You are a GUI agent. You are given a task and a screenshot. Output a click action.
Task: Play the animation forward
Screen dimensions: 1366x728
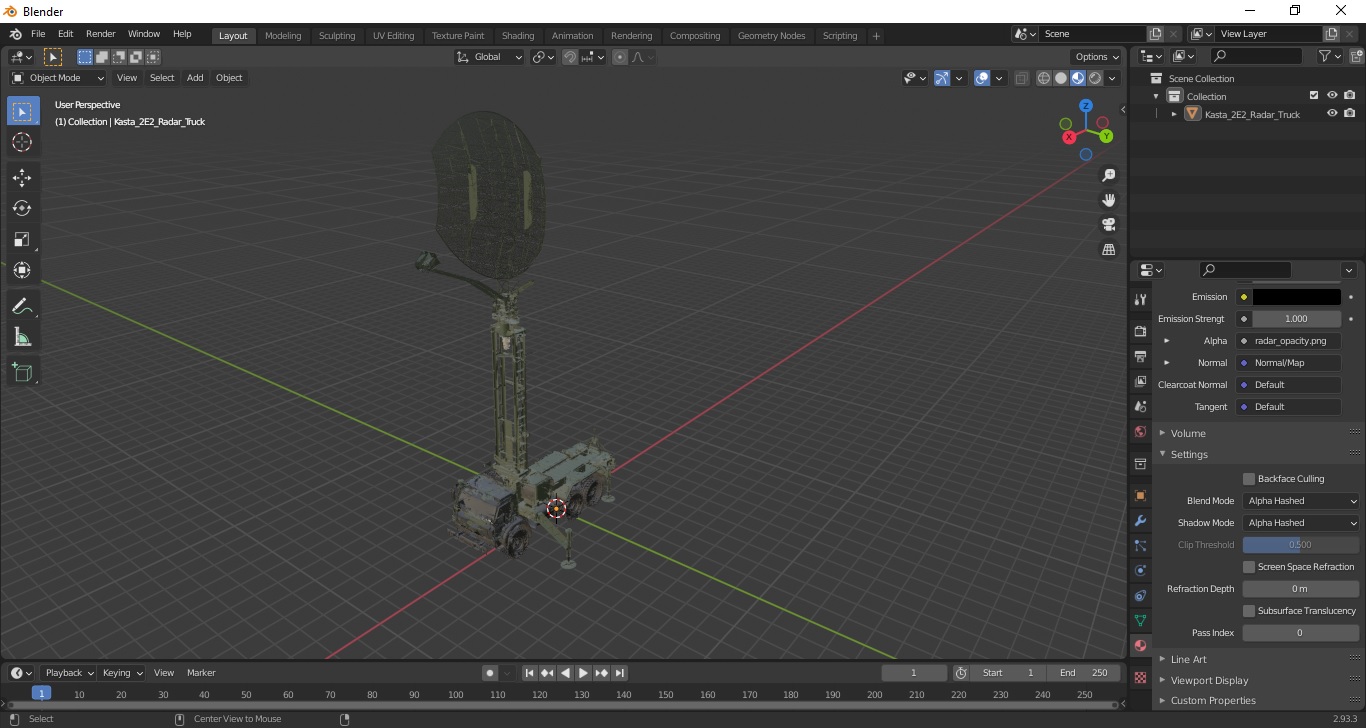[x=584, y=673]
